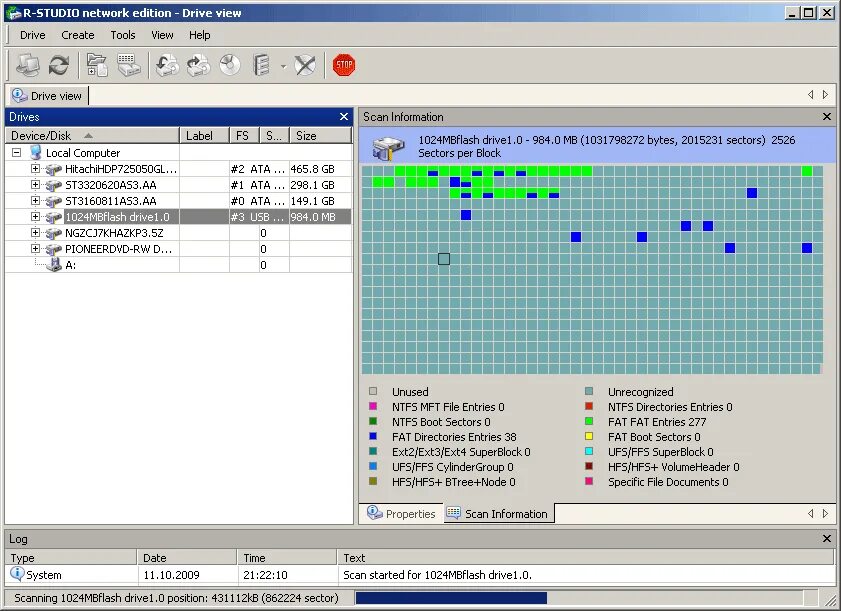
Task: Open the dropdown arrow beside the RAID icon
Action: (x=283, y=67)
